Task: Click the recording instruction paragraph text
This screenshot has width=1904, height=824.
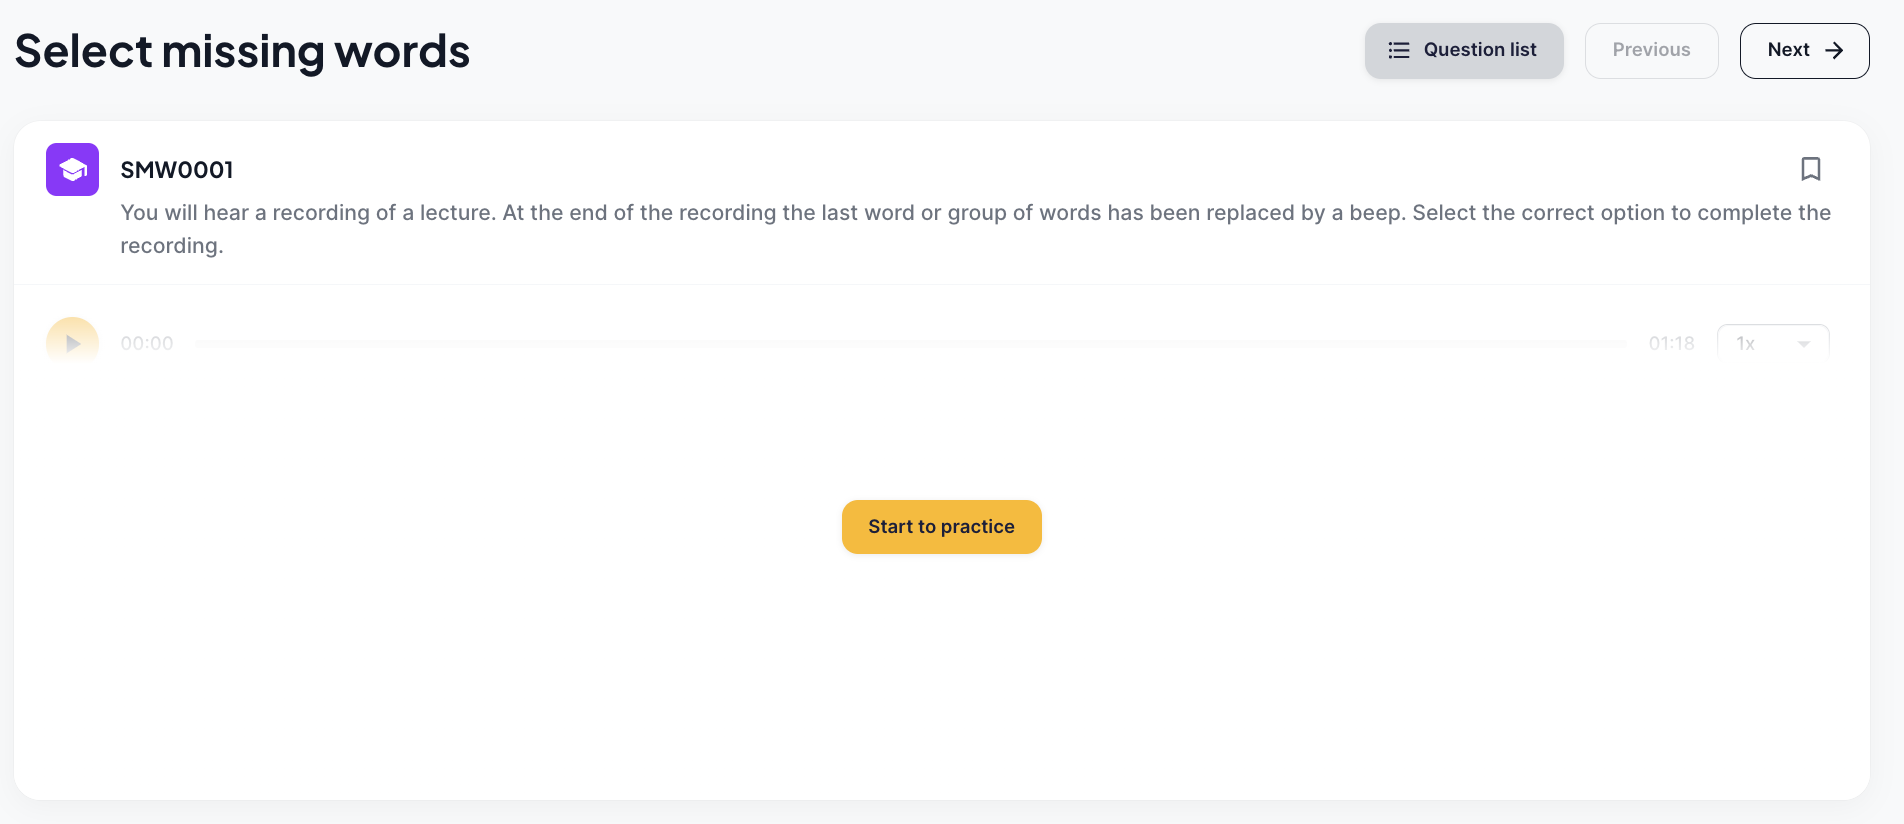Action: point(975,229)
